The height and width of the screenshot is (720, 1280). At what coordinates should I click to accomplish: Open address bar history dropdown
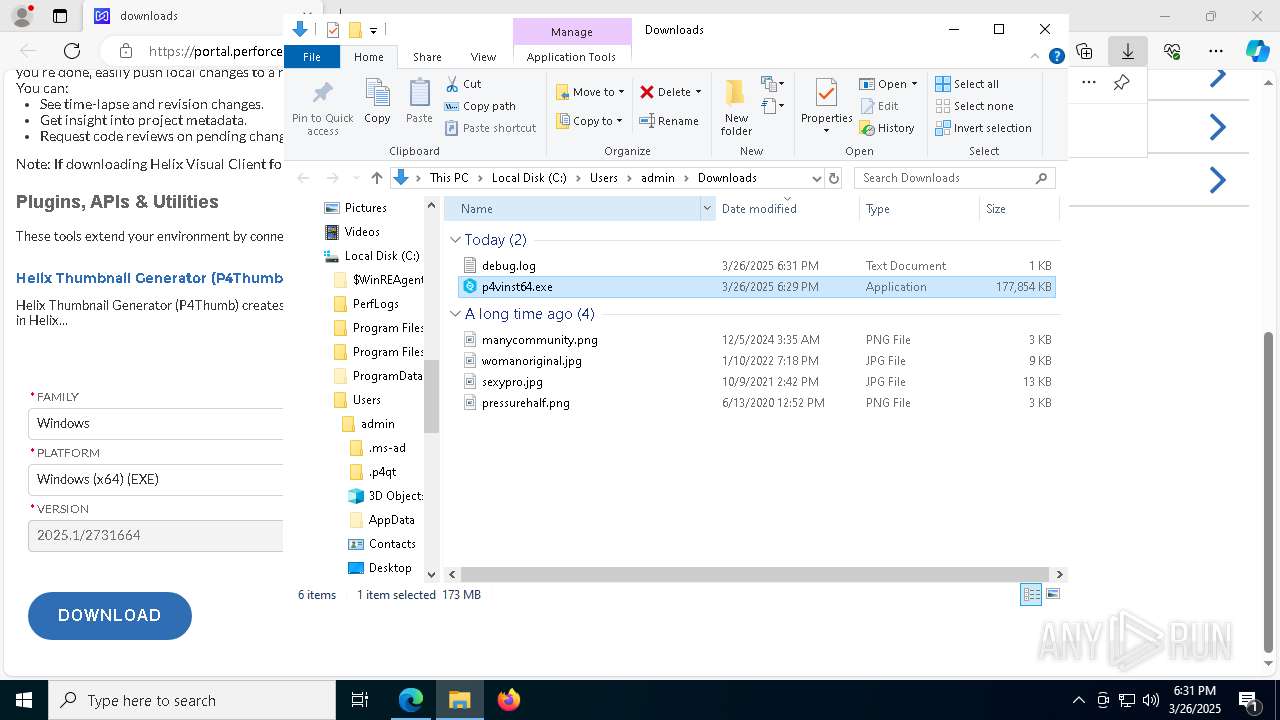coord(816,178)
